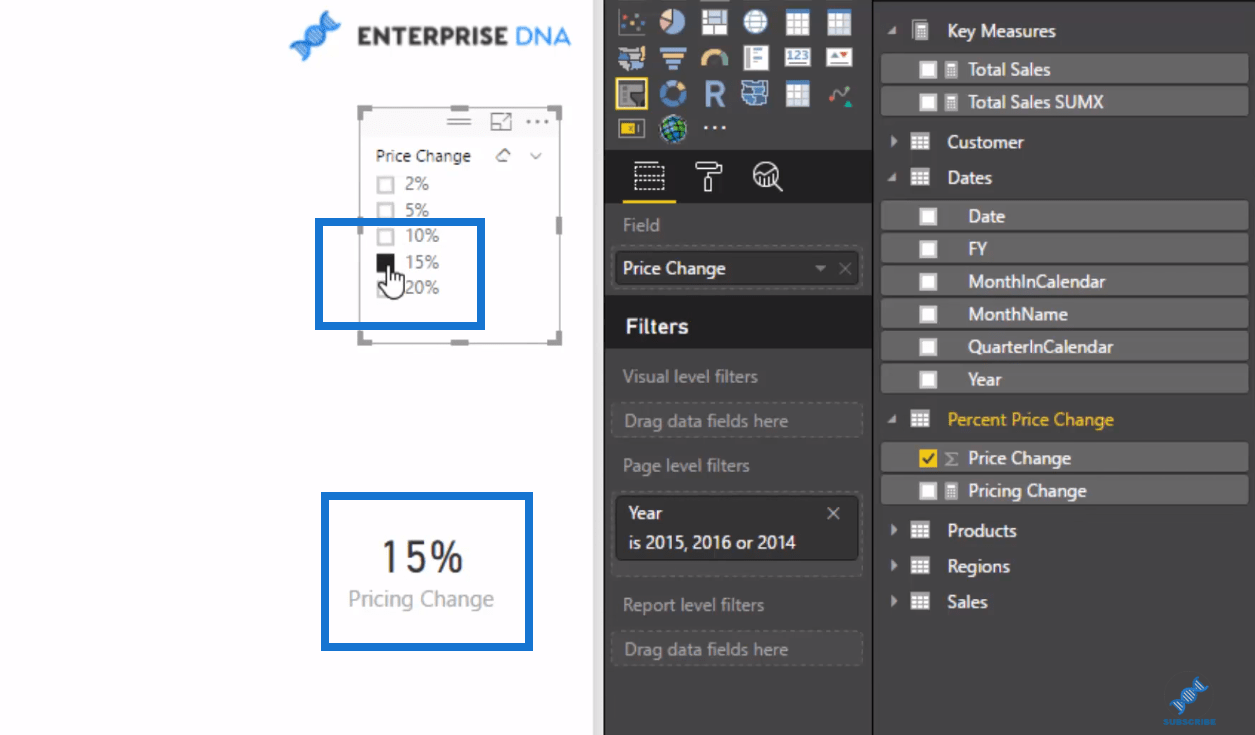Collapse the Dates table
The image size is (1255, 735).
pos(892,178)
